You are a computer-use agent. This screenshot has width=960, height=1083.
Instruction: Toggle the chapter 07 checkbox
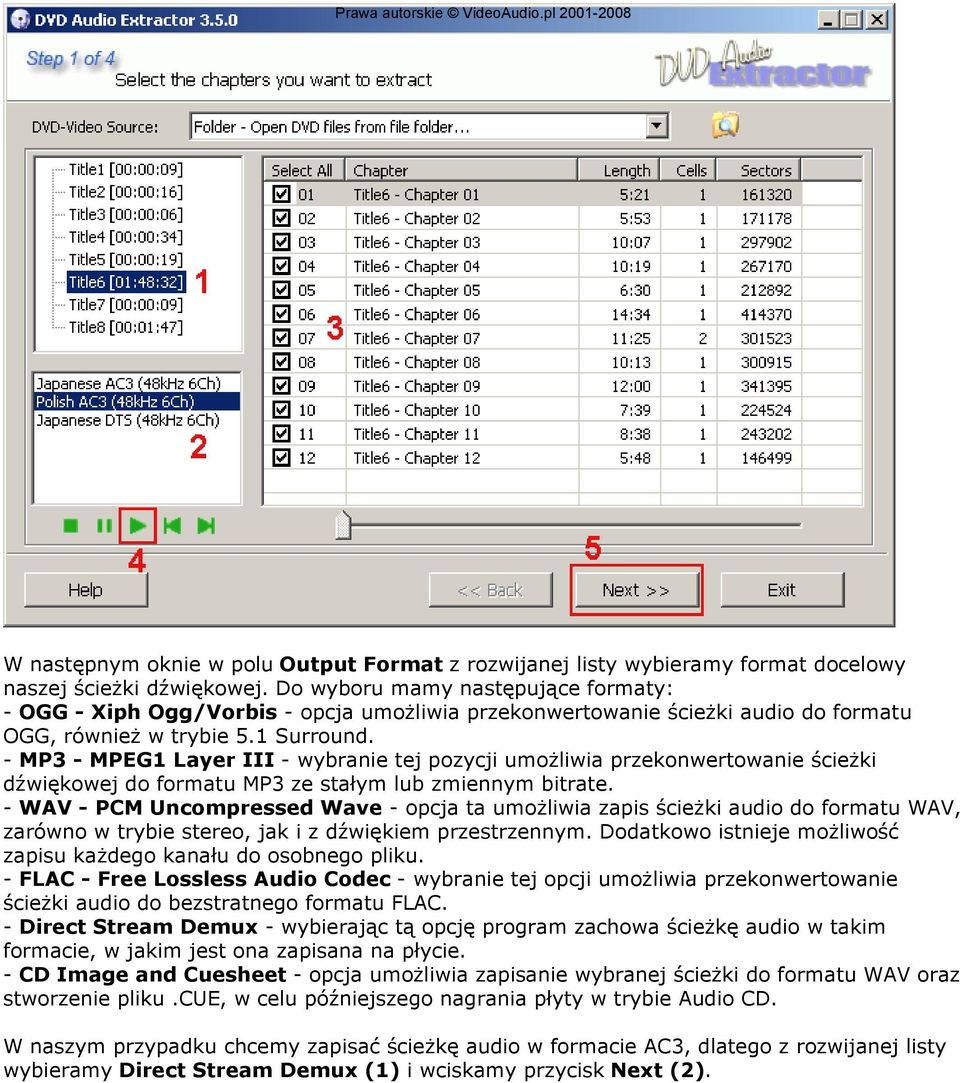[281, 338]
